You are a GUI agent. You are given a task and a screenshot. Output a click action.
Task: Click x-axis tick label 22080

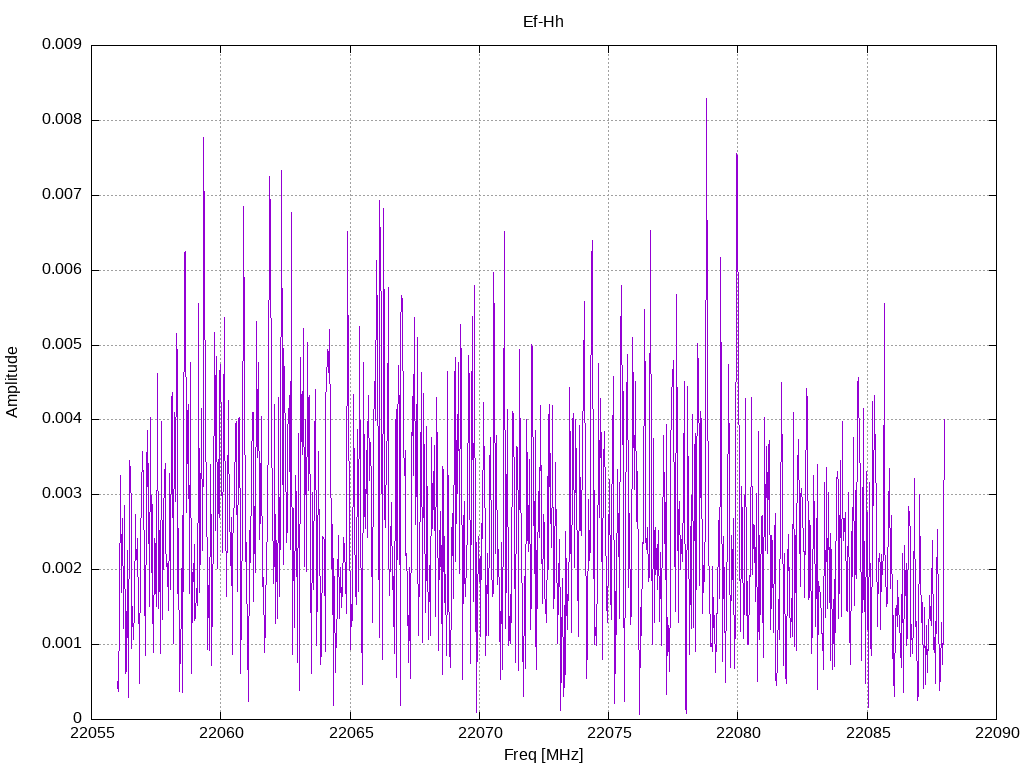(x=738, y=733)
